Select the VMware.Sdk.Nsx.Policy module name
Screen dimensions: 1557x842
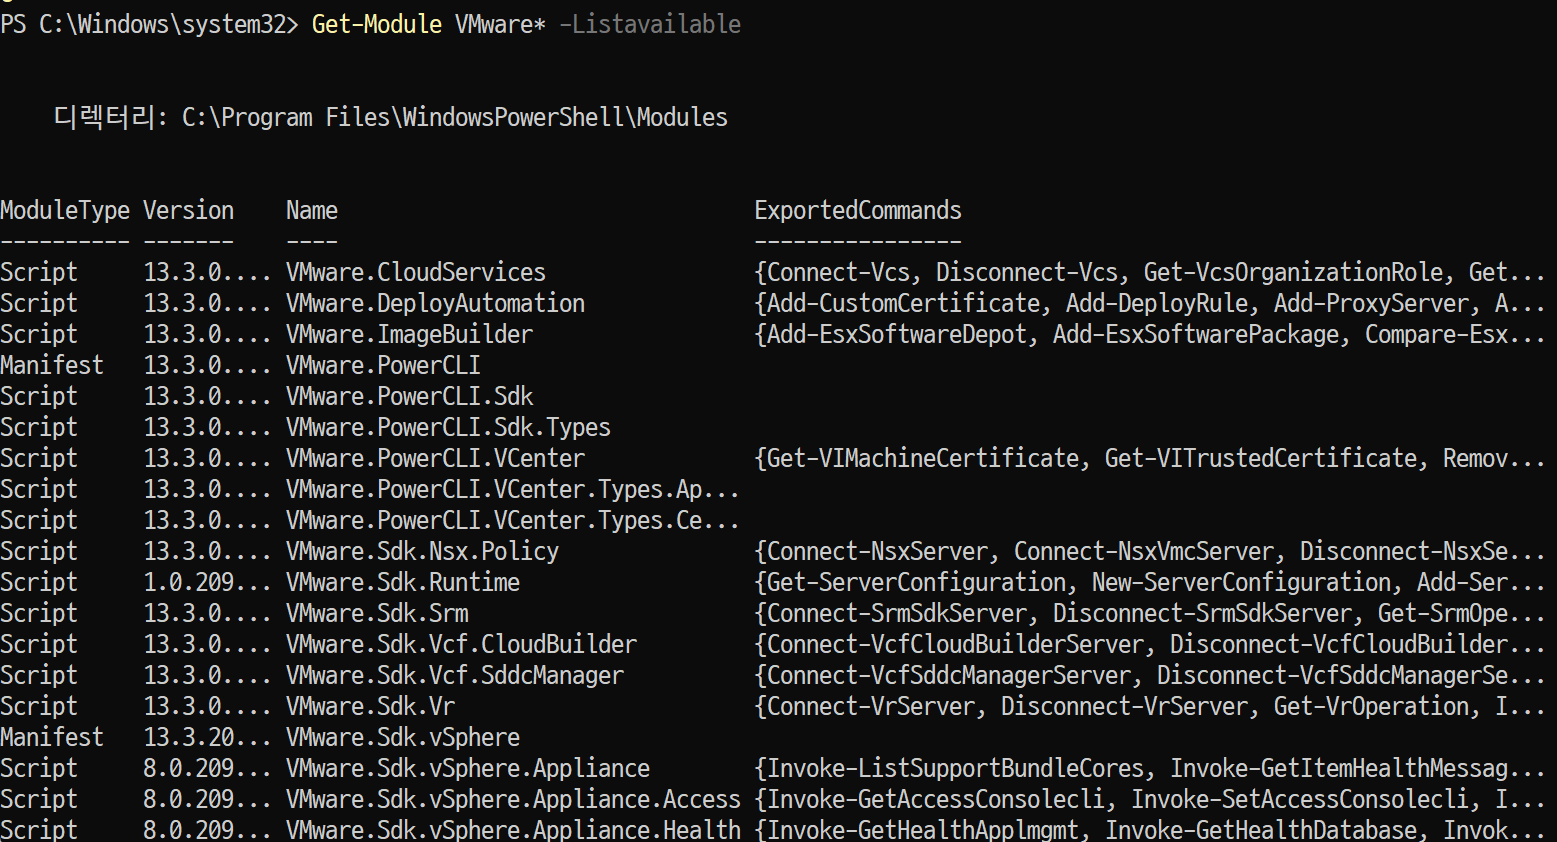pyautogui.click(x=422, y=551)
